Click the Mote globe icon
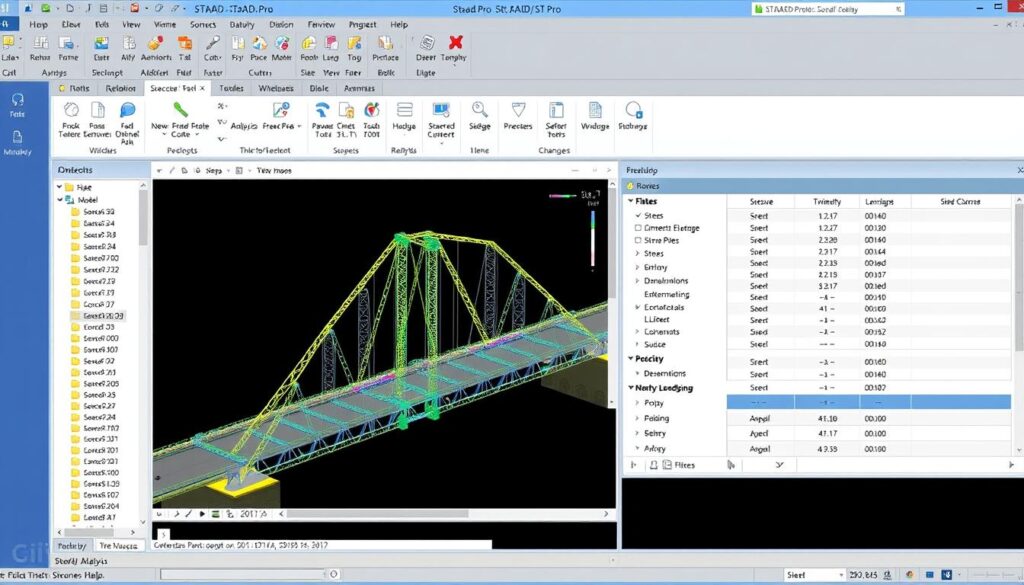 (x=281, y=43)
